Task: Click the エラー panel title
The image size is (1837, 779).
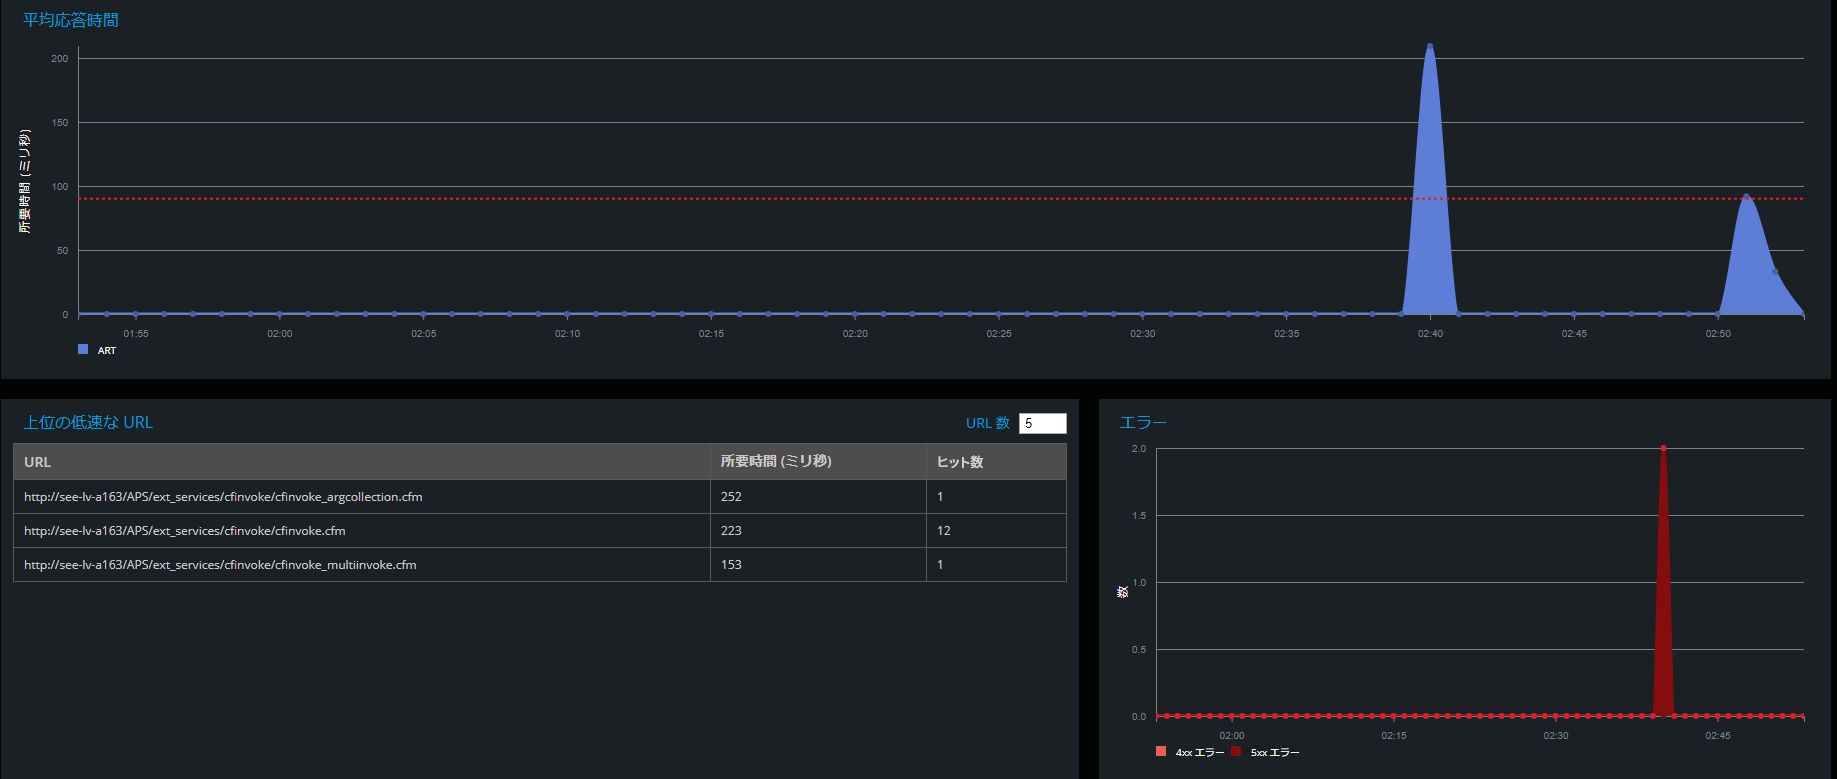Action: 1143,422
